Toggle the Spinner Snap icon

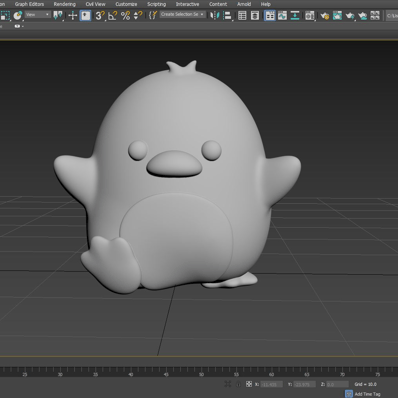138,15
